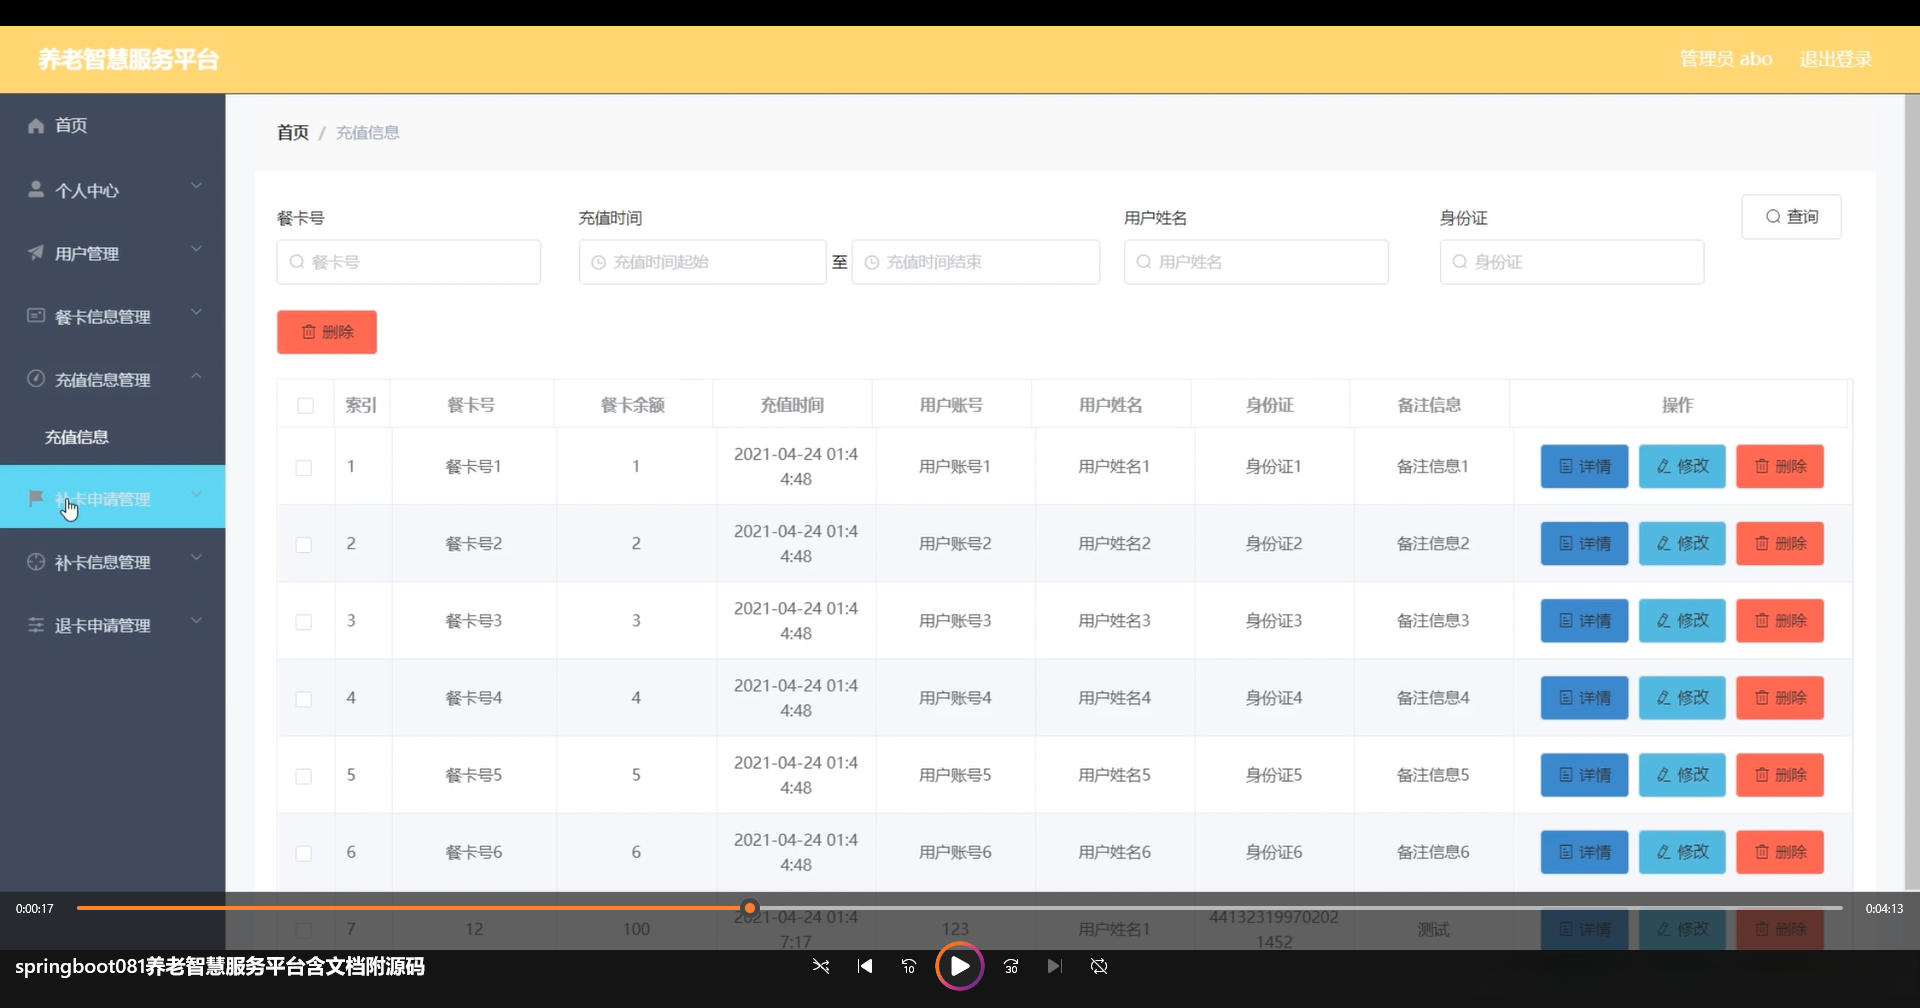Jump forward with the skip-ahead icon
The image size is (1920, 1008).
[1011, 966]
